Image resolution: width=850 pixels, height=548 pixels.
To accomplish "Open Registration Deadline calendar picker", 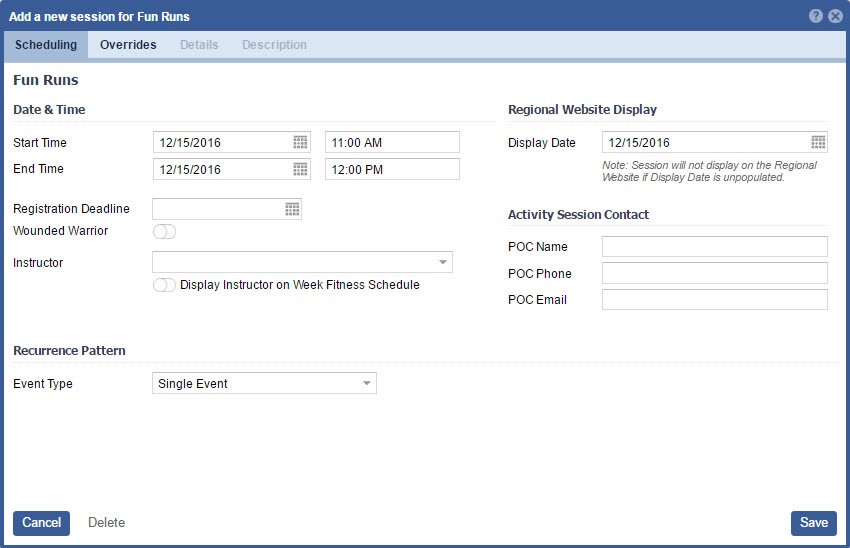I will pyautogui.click(x=292, y=209).
